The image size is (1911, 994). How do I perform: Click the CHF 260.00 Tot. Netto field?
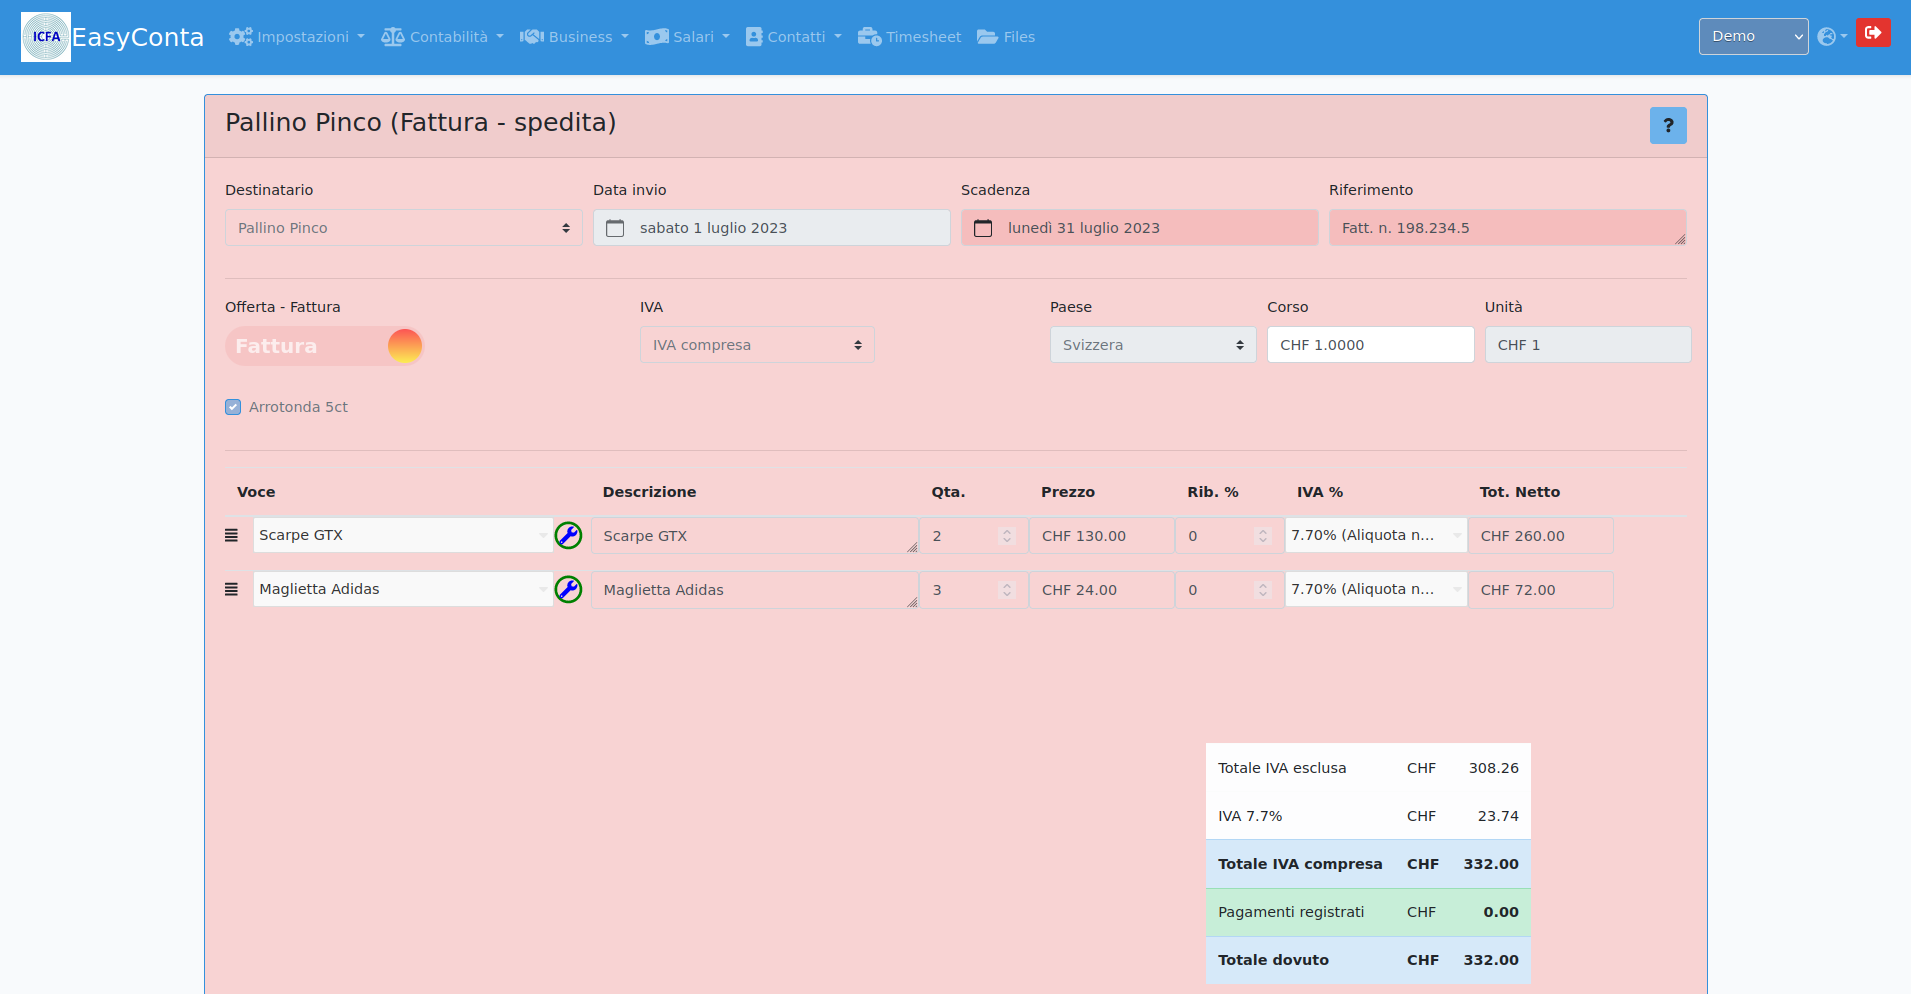click(1540, 536)
